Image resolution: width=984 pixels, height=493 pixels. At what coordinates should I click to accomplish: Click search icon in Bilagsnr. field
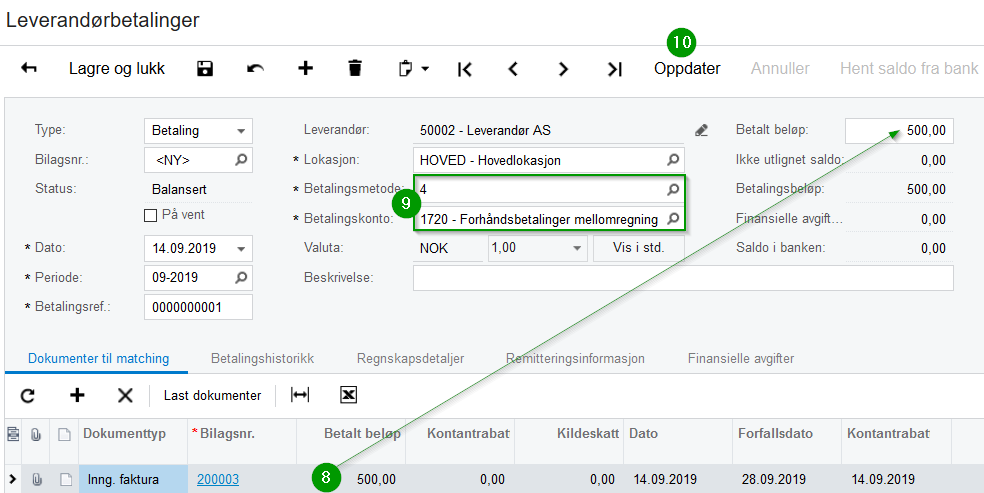pyautogui.click(x=240, y=160)
